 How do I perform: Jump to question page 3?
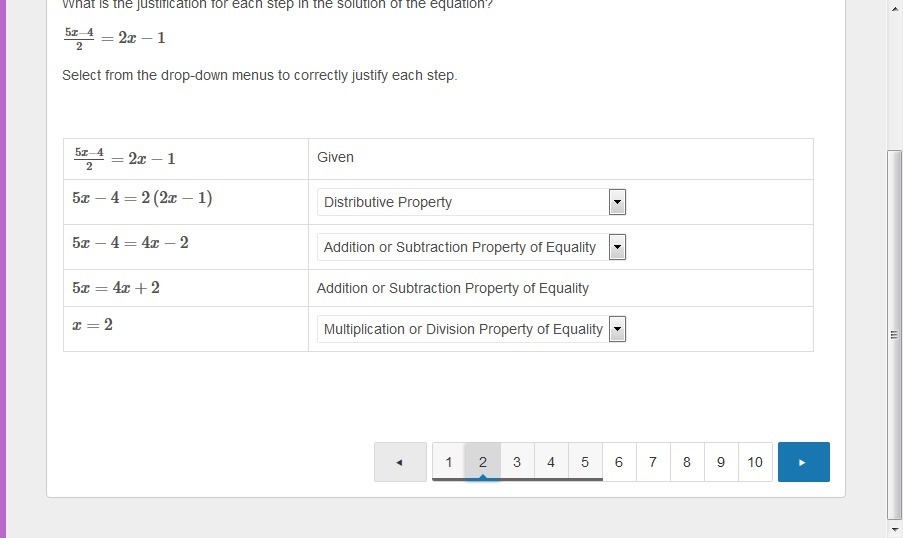tap(517, 462)
